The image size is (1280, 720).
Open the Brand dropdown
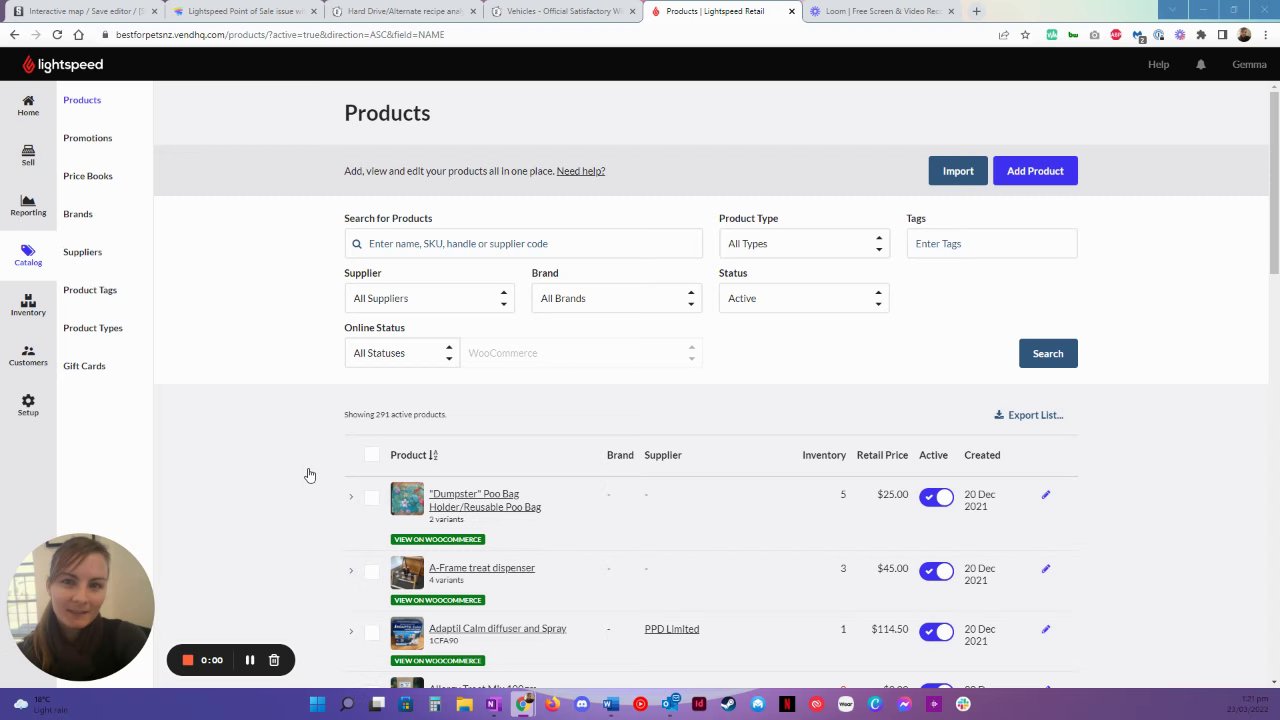point(616,298)
